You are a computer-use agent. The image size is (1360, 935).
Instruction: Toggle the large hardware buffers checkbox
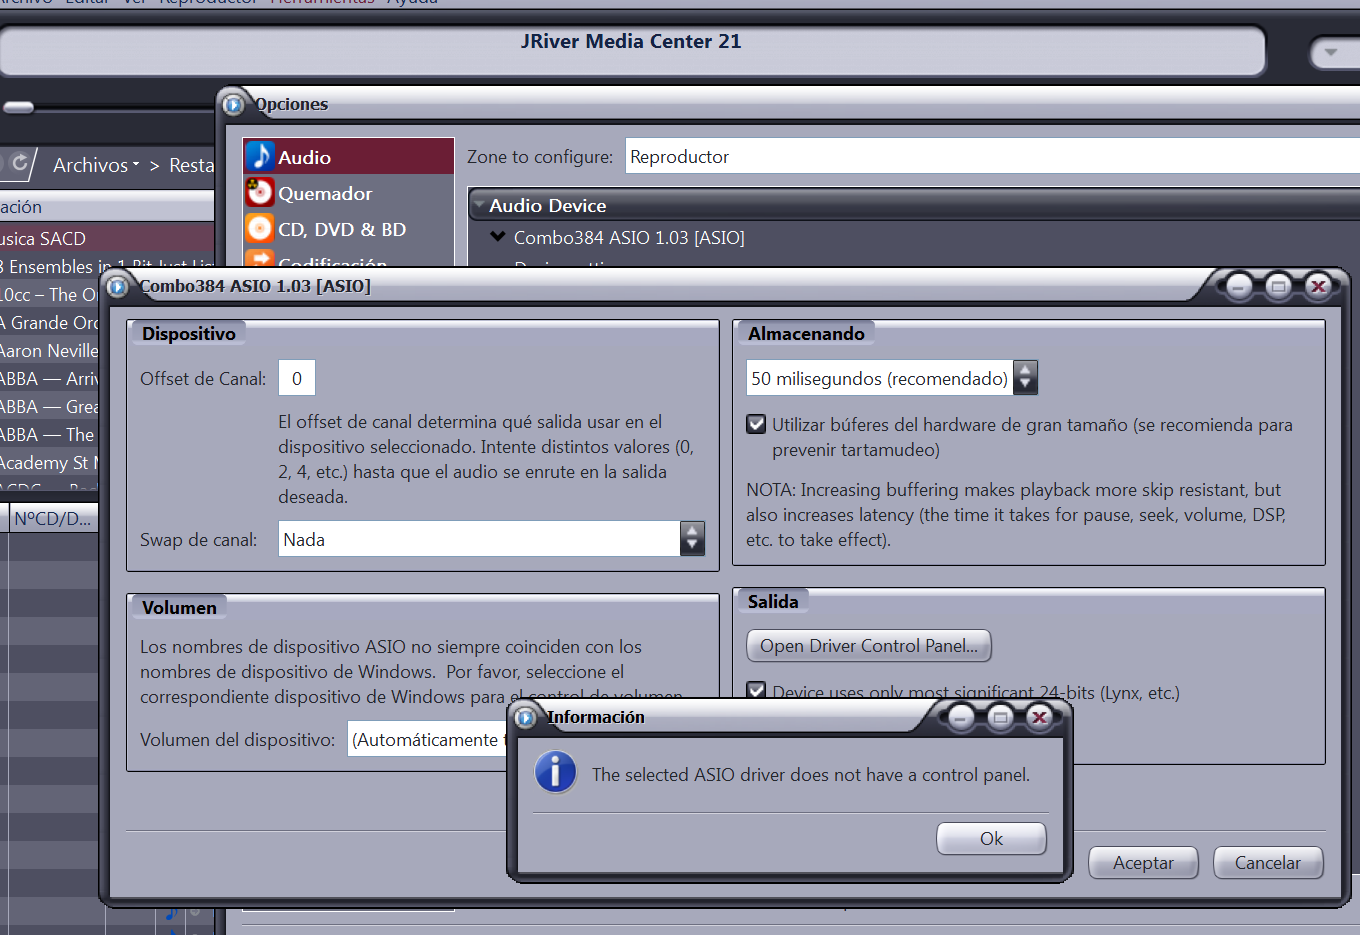757,424
